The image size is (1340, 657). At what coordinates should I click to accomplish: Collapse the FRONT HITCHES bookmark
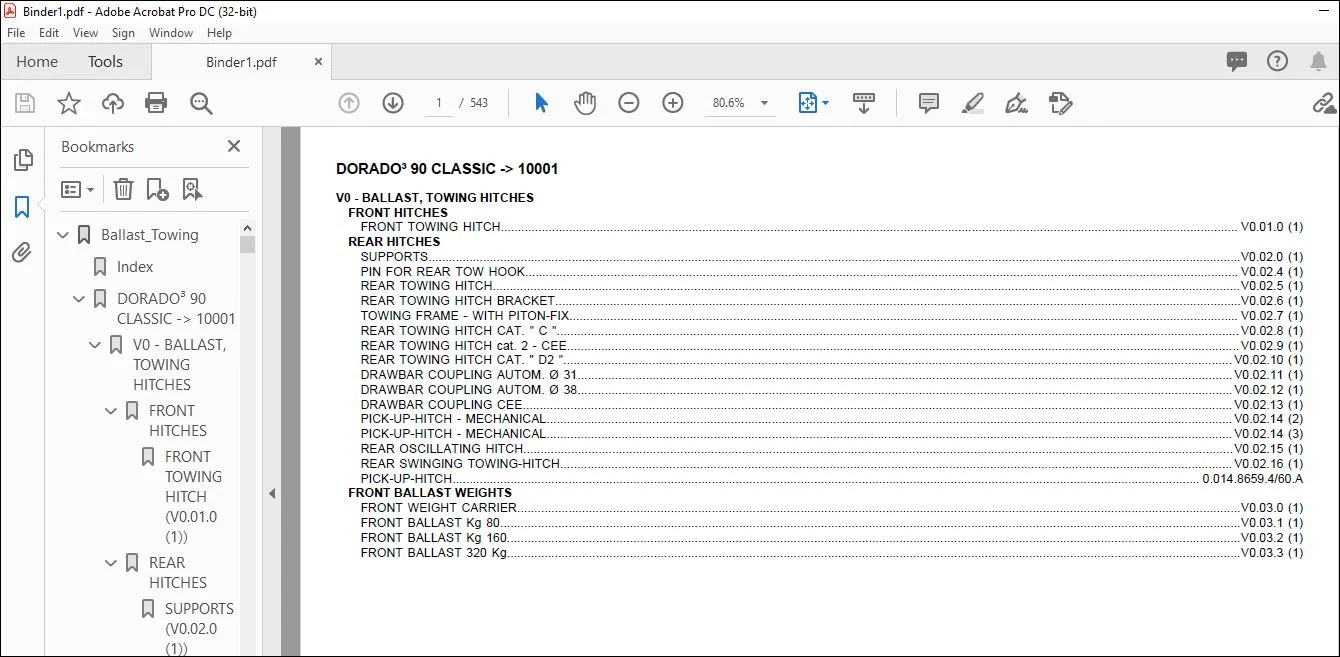click(x=112, y=411)
